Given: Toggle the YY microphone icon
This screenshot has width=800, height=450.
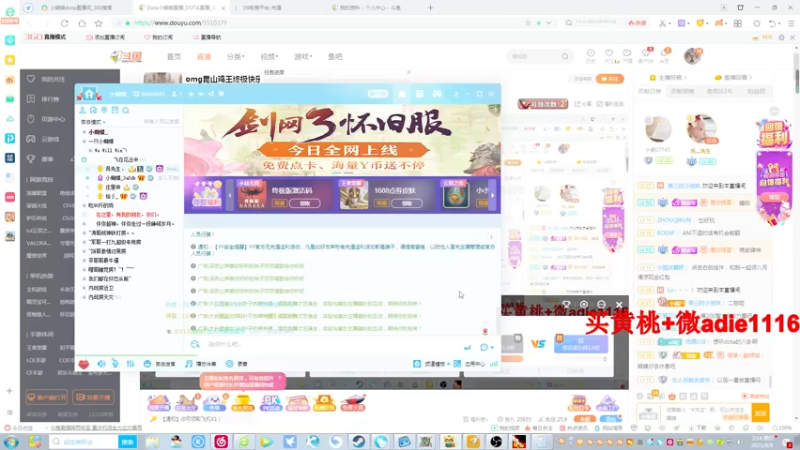Looking at the screenshot, I should 115,364.
